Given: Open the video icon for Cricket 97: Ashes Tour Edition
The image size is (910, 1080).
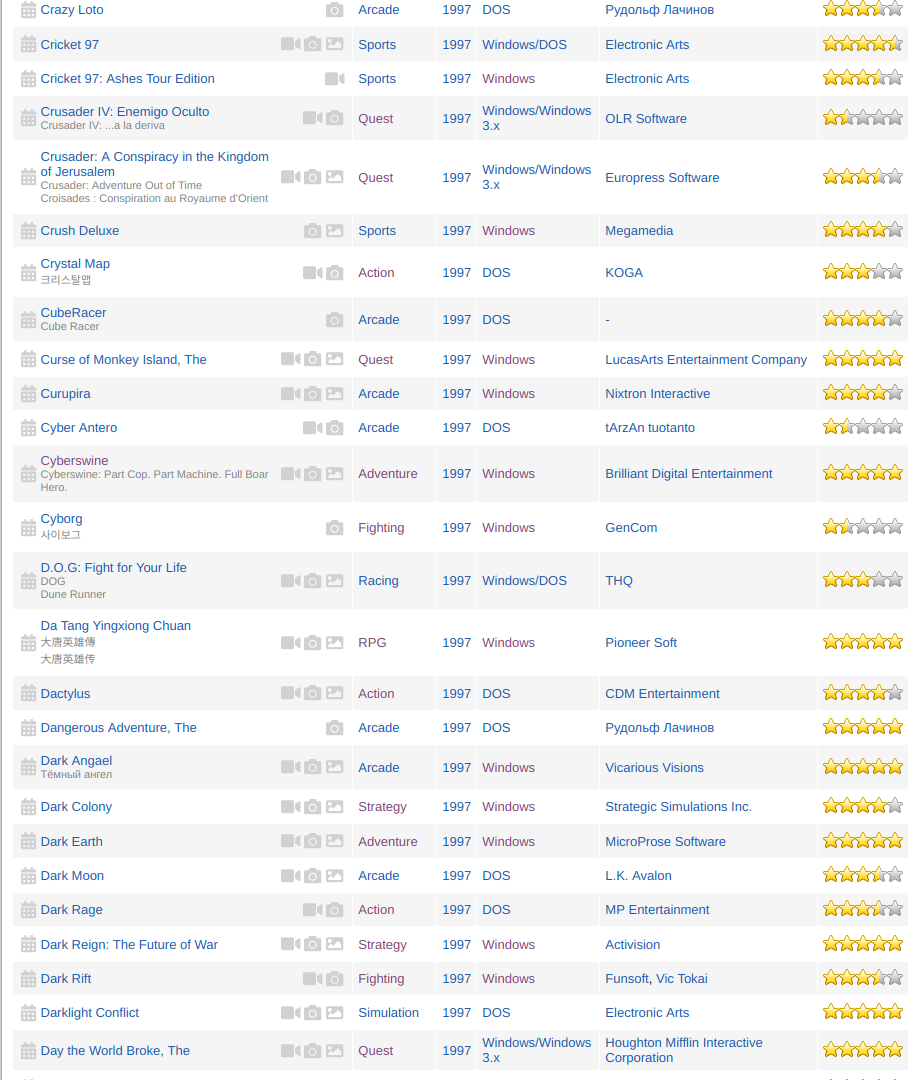Looking at the screenshot, I should (334, 79).
